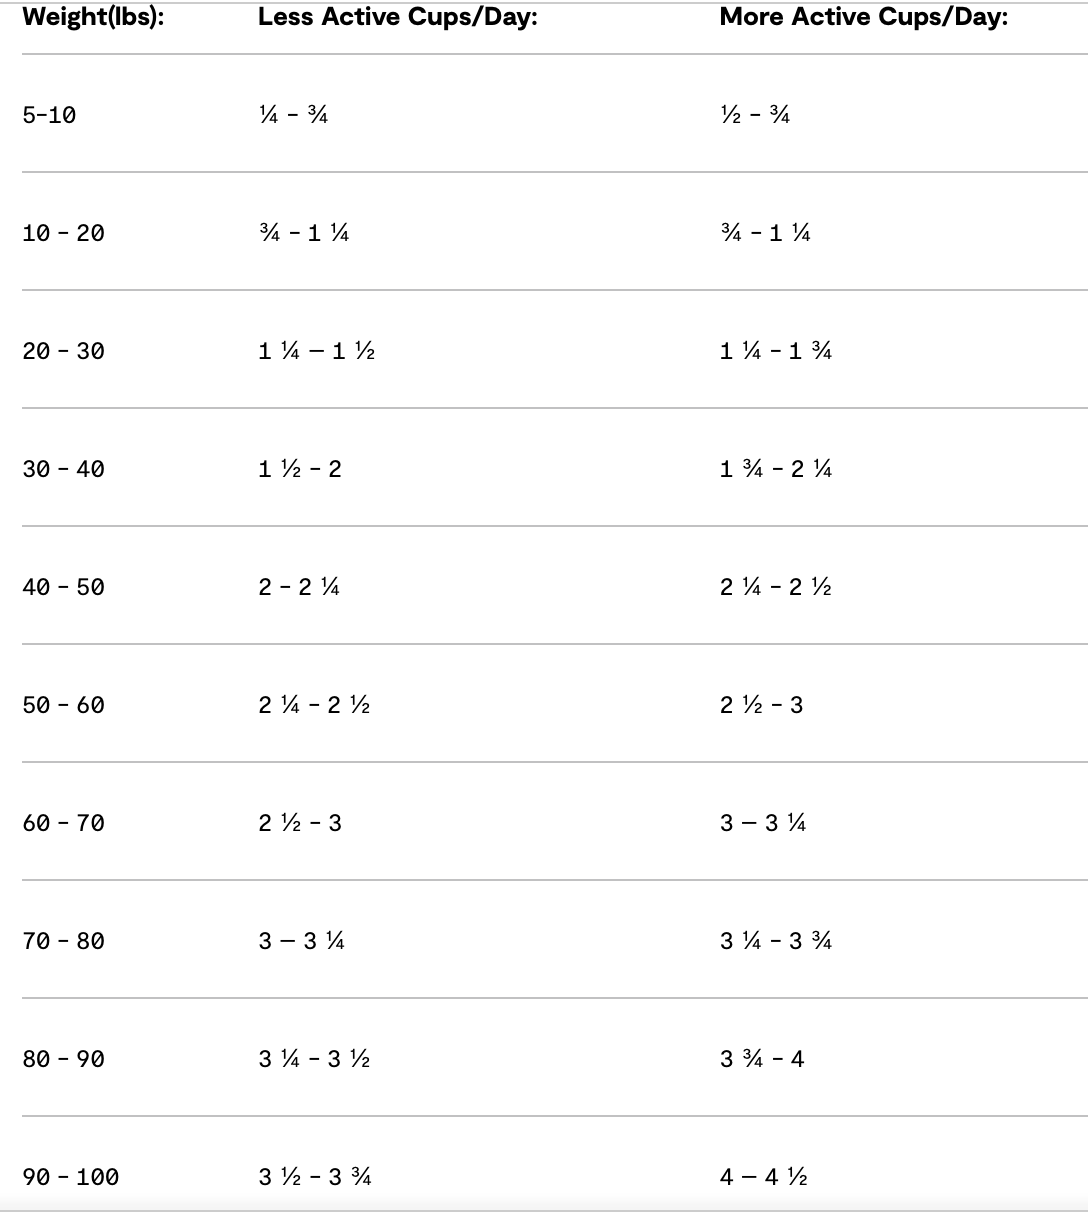Click Less Active value for 5-10 lbs
Image resolution: width=1088 pixels, height=1212 pixels.
pos(293,115)
